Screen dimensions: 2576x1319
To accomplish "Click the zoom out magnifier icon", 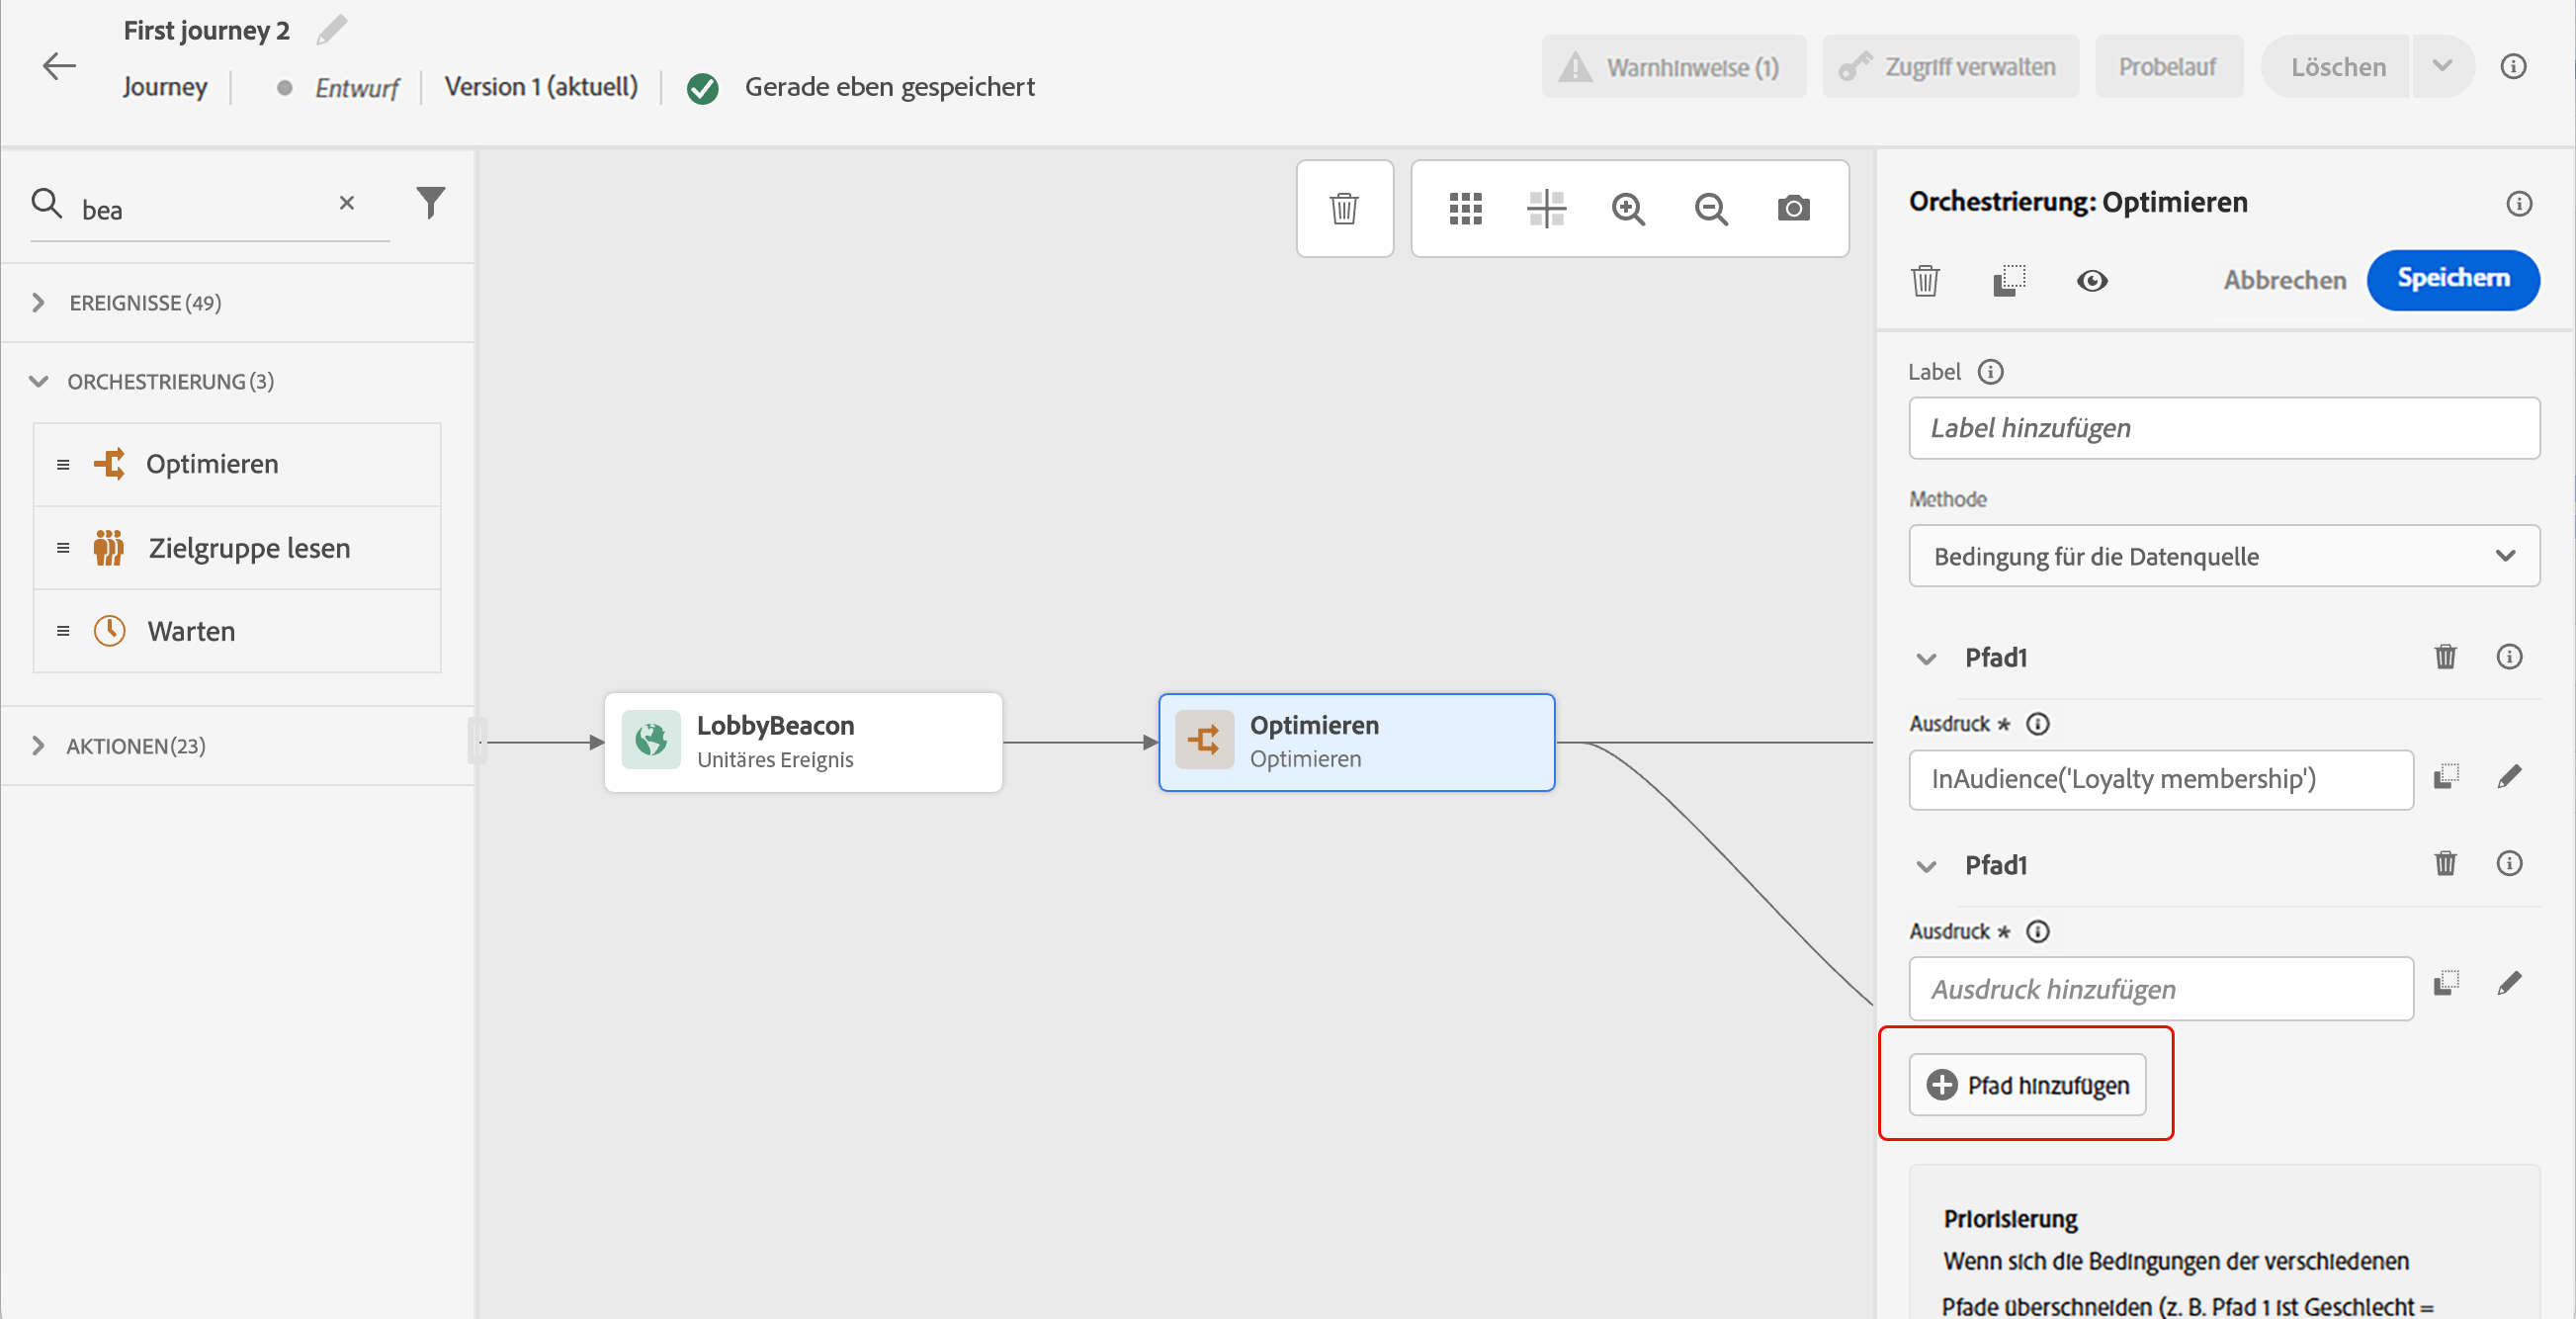I will pos(1711,209).
